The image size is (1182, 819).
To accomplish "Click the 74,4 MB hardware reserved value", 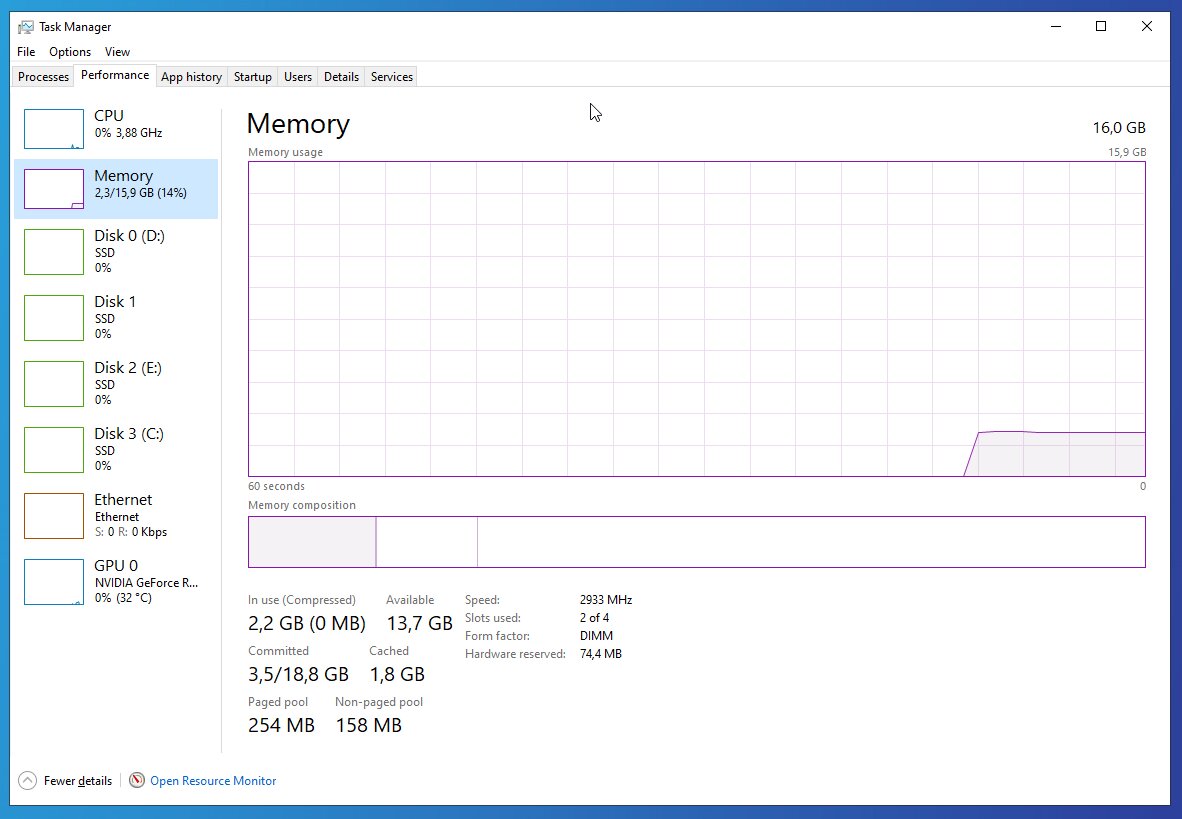I will tap(601, 654).
